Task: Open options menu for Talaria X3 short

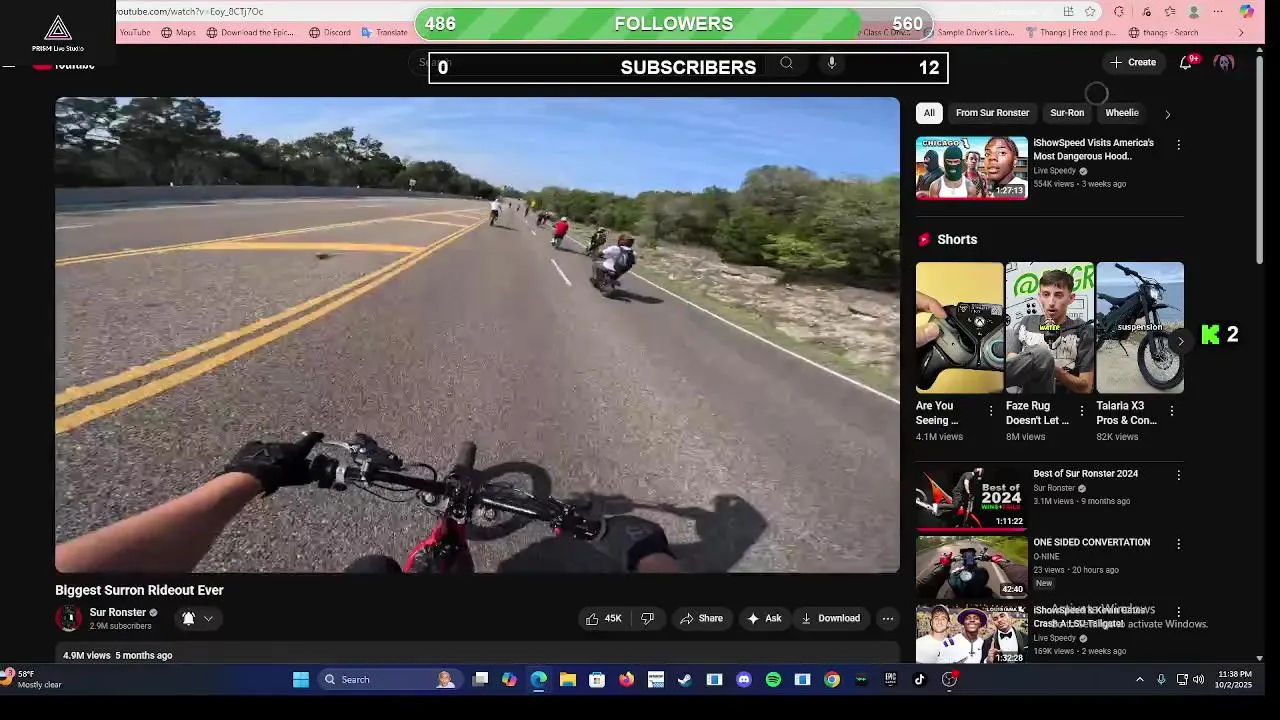Action: click(1171, 411)
